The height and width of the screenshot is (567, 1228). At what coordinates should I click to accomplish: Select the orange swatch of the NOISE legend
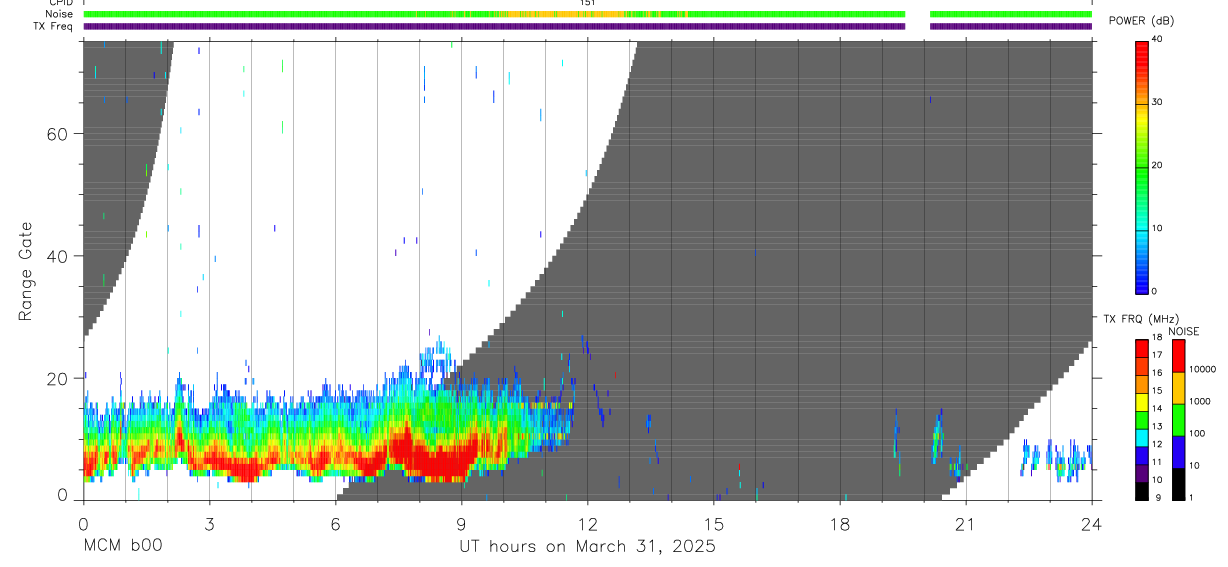click(x=1178, y=388)
